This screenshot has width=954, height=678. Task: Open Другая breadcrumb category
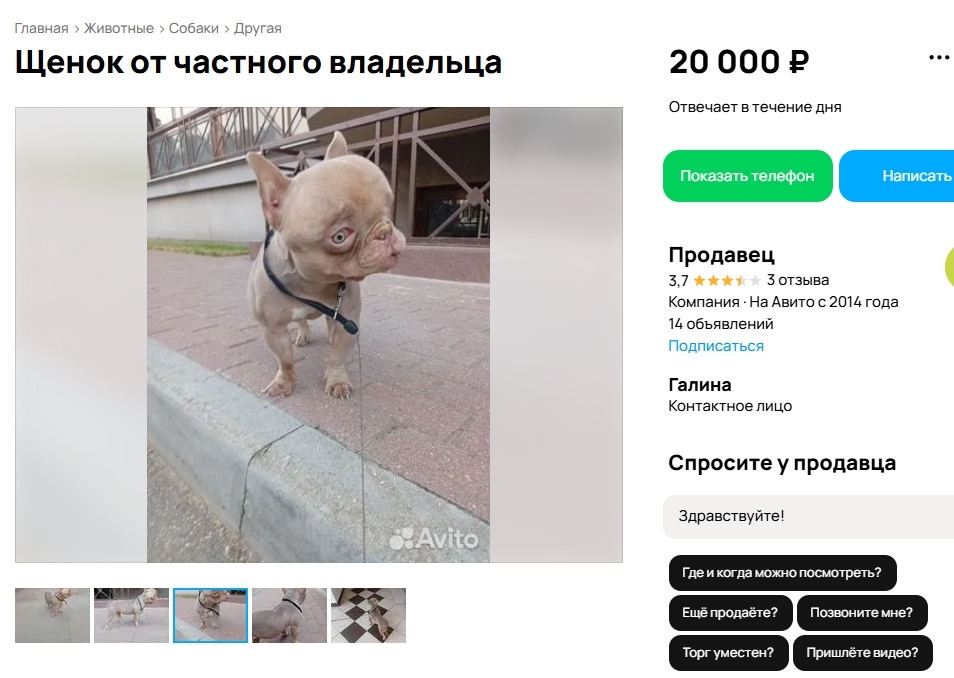coord(258,29)
